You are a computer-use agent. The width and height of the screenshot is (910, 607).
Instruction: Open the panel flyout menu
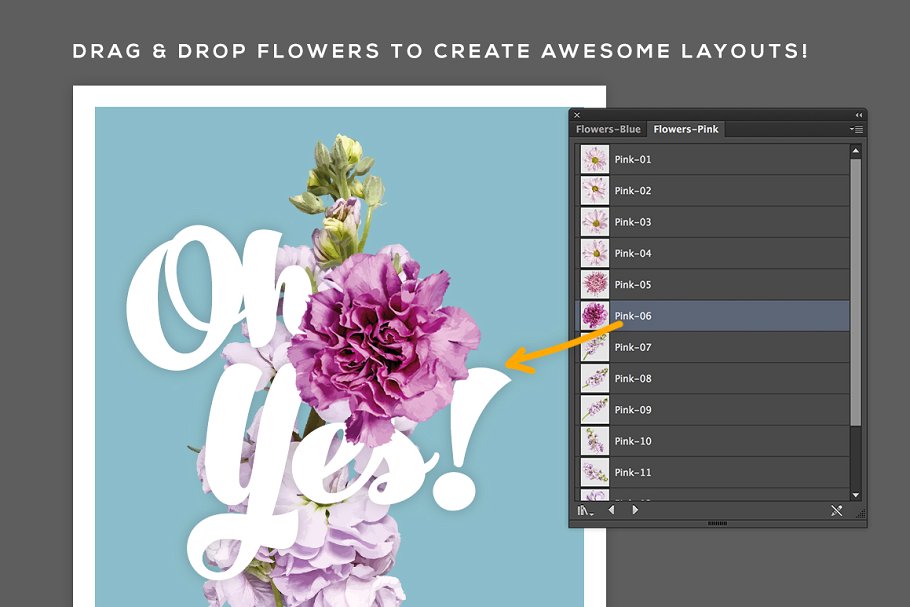click(x=856, y=129)
